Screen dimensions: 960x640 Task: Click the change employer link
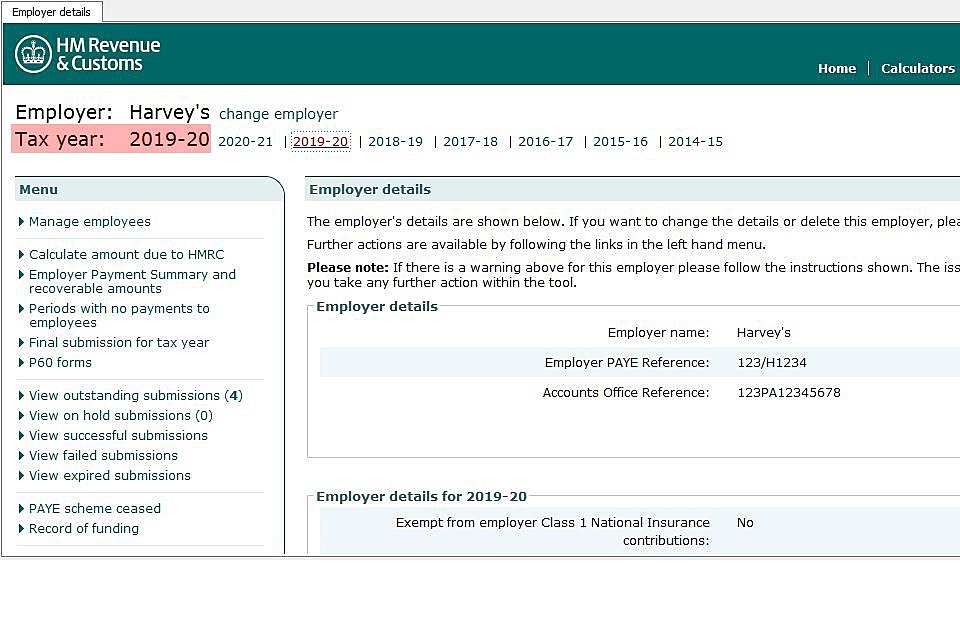click(x=278, y=114)
